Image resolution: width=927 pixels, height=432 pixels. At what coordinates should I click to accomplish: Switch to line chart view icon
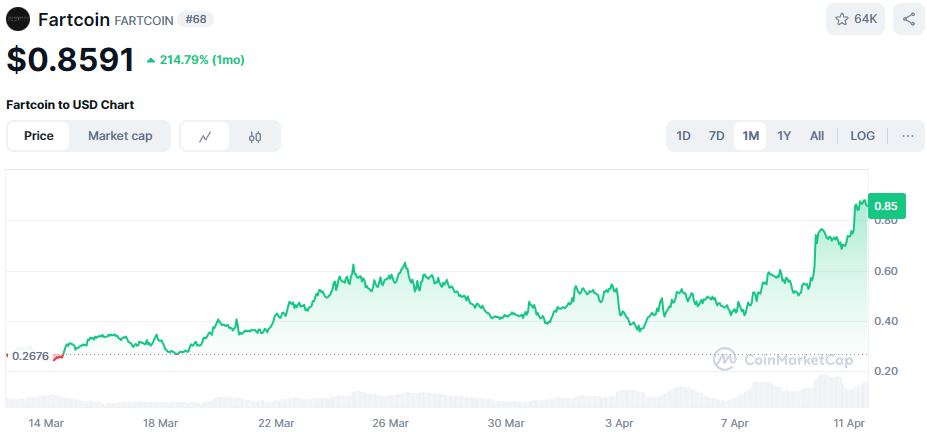pyautogui.click(x=205, y=136)
